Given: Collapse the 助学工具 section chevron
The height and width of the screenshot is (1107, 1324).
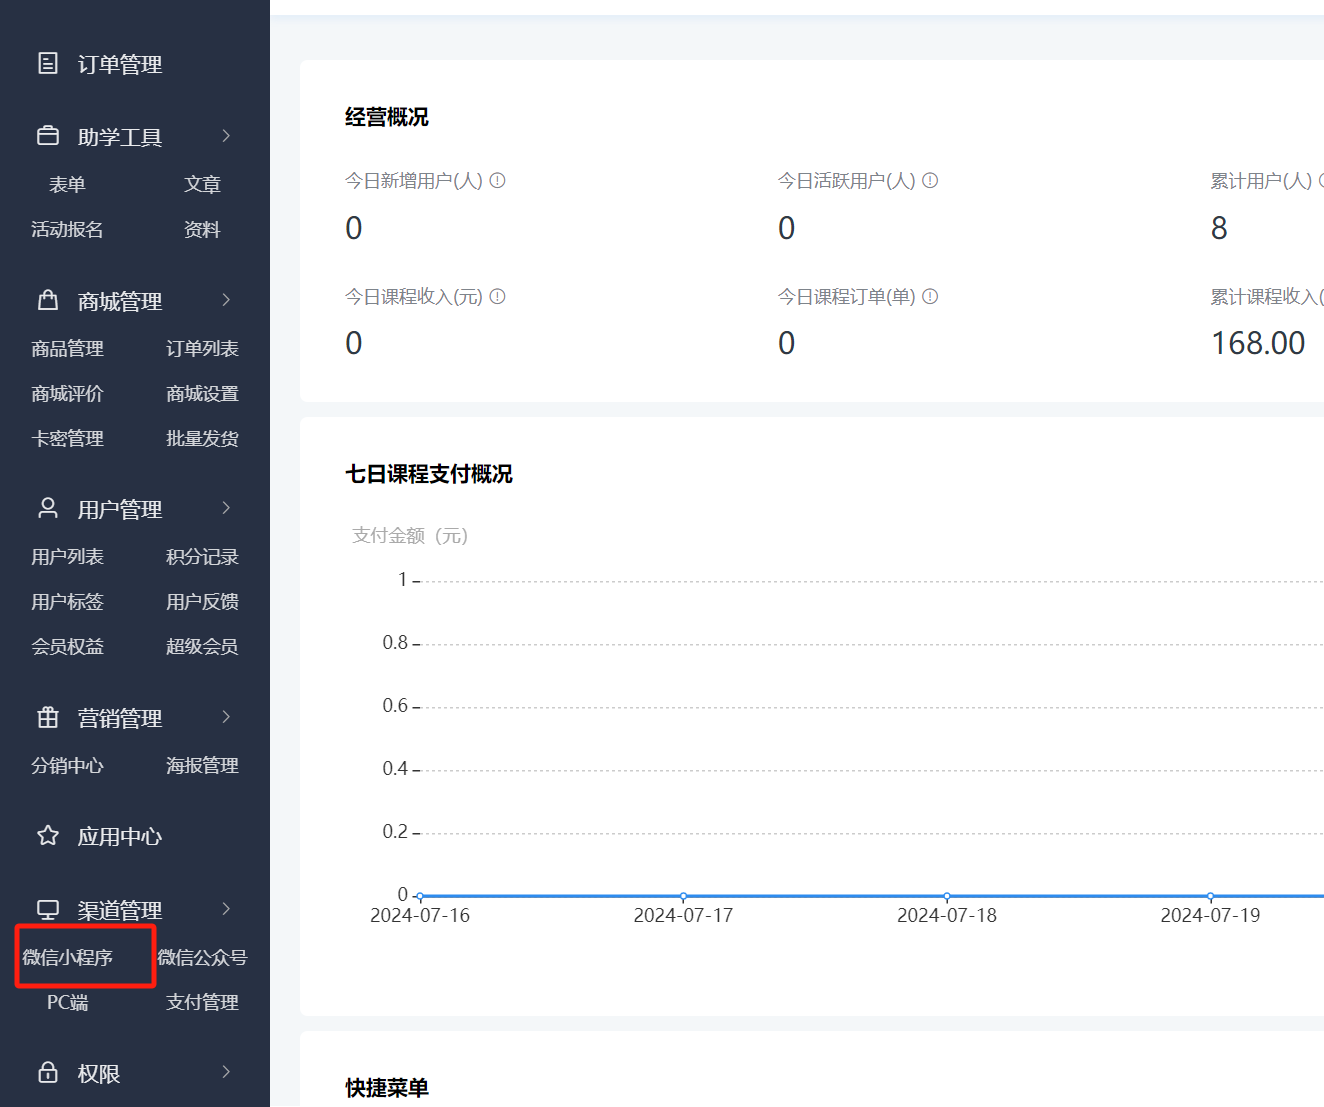Looking at the screenshot, I should click(226, 136).
